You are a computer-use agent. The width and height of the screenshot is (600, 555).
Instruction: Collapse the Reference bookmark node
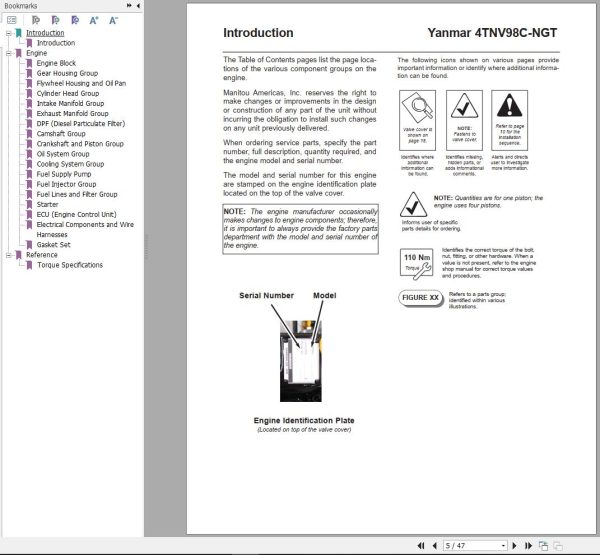tap(8, 255)
